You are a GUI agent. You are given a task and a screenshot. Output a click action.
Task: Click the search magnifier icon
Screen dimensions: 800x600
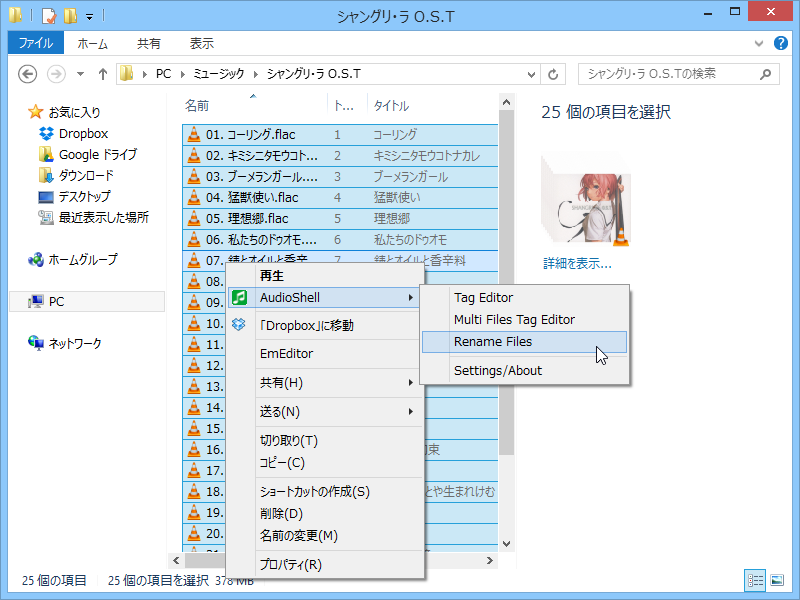763,73
